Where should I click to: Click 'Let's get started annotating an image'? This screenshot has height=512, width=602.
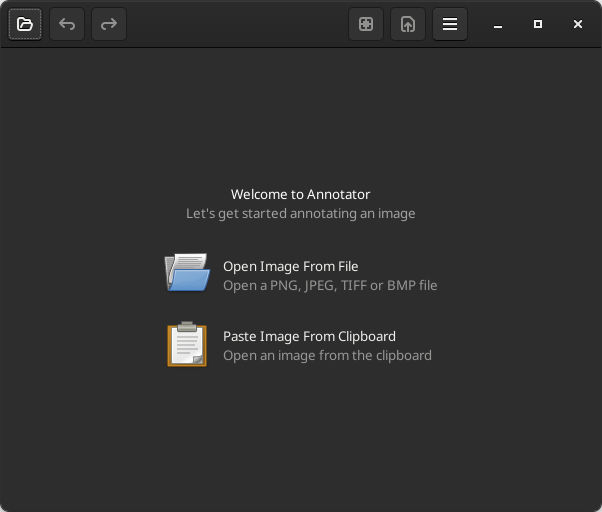click(x=301, y=213)
